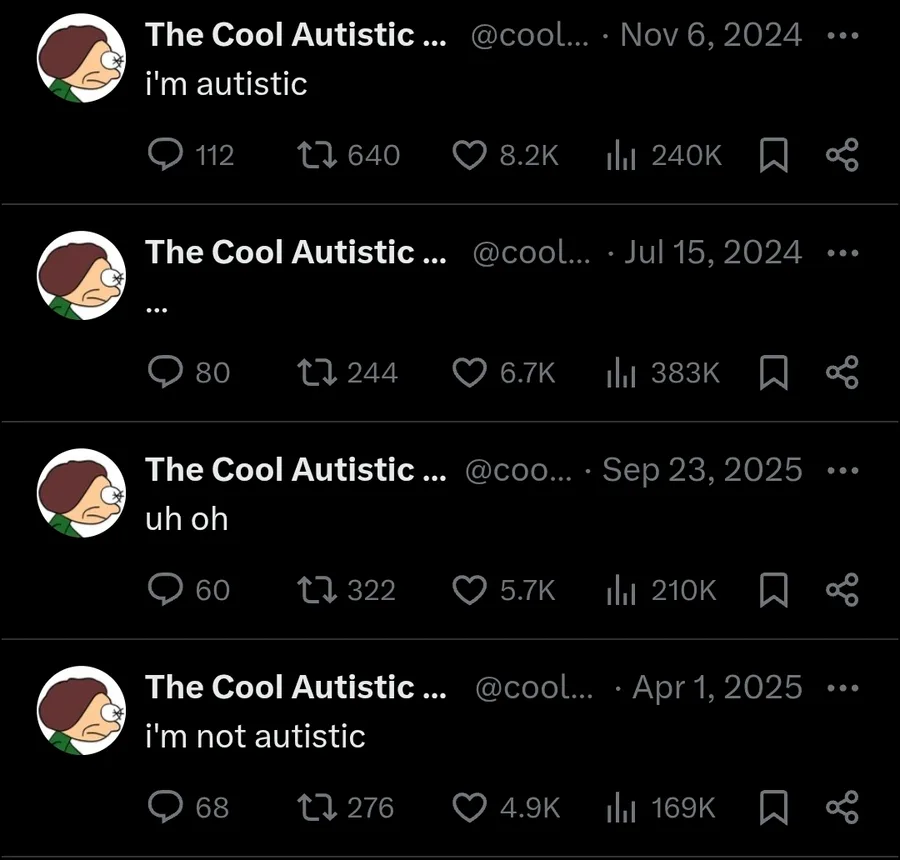The width and height of the screenshot is (900, 860).
Task: Bookmark the "uh oh" tweet
Action: pos(773,590)
